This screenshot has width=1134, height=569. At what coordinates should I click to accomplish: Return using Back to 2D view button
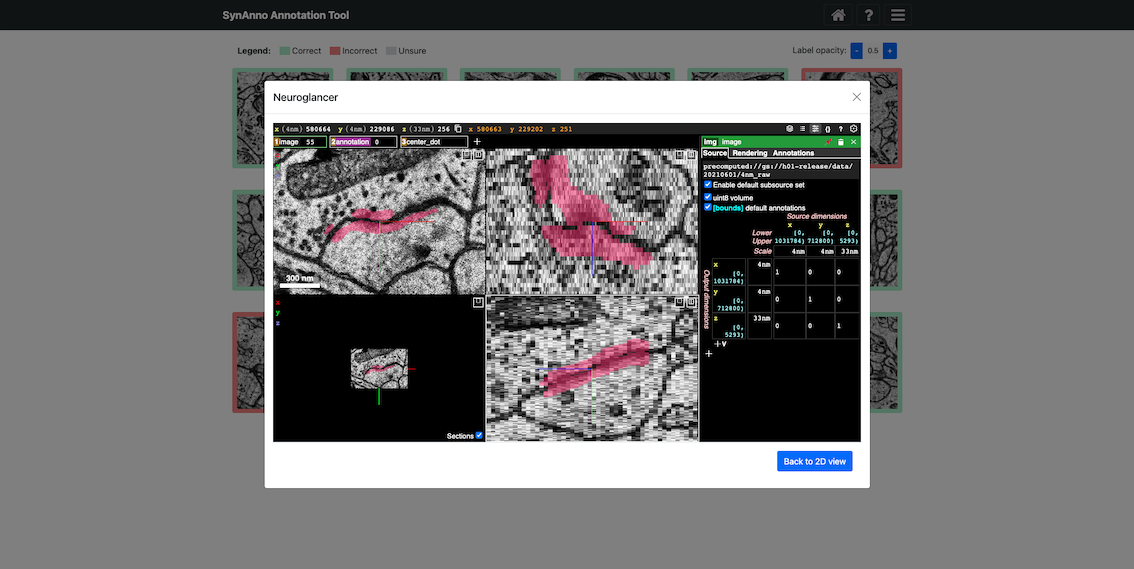click(x=814, y=461)
